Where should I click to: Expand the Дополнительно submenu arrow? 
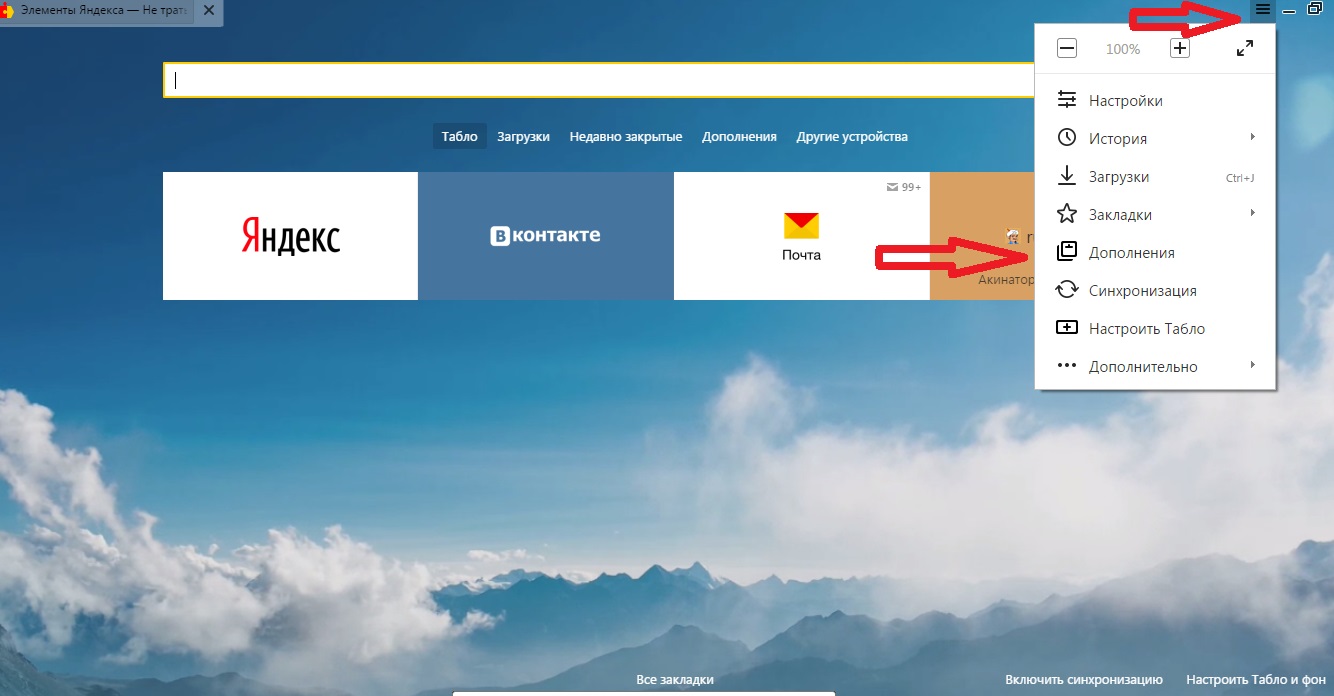tap(1253, 365)
